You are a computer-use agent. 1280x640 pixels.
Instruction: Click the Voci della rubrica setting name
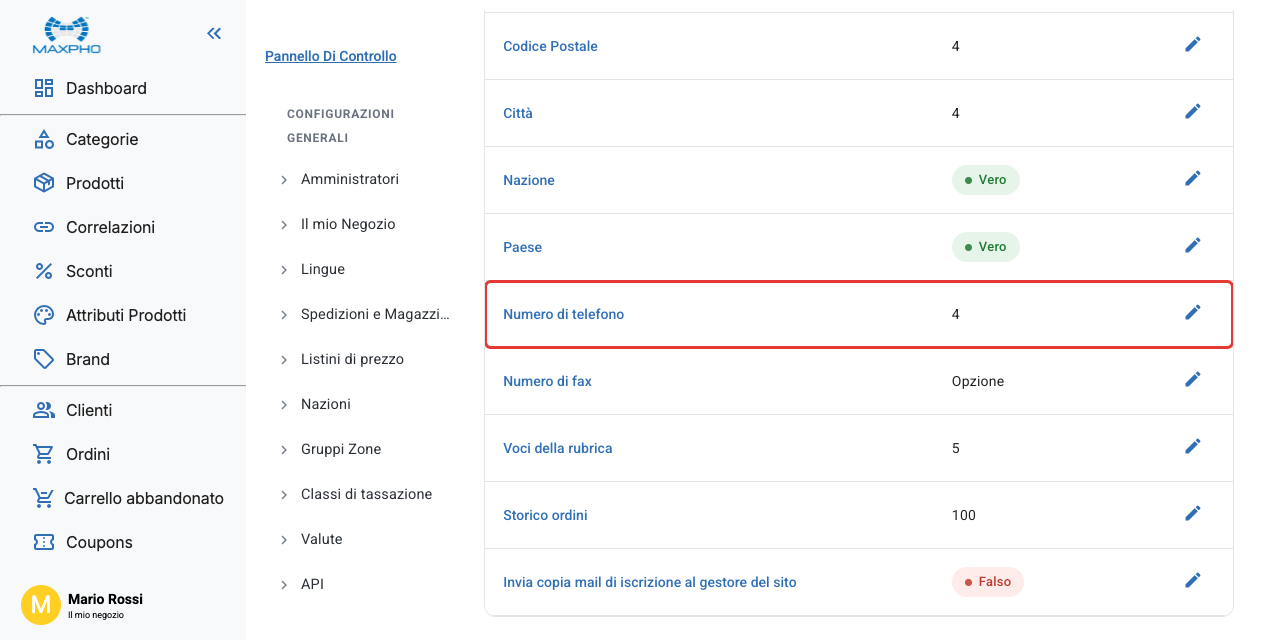pos(557,448)
